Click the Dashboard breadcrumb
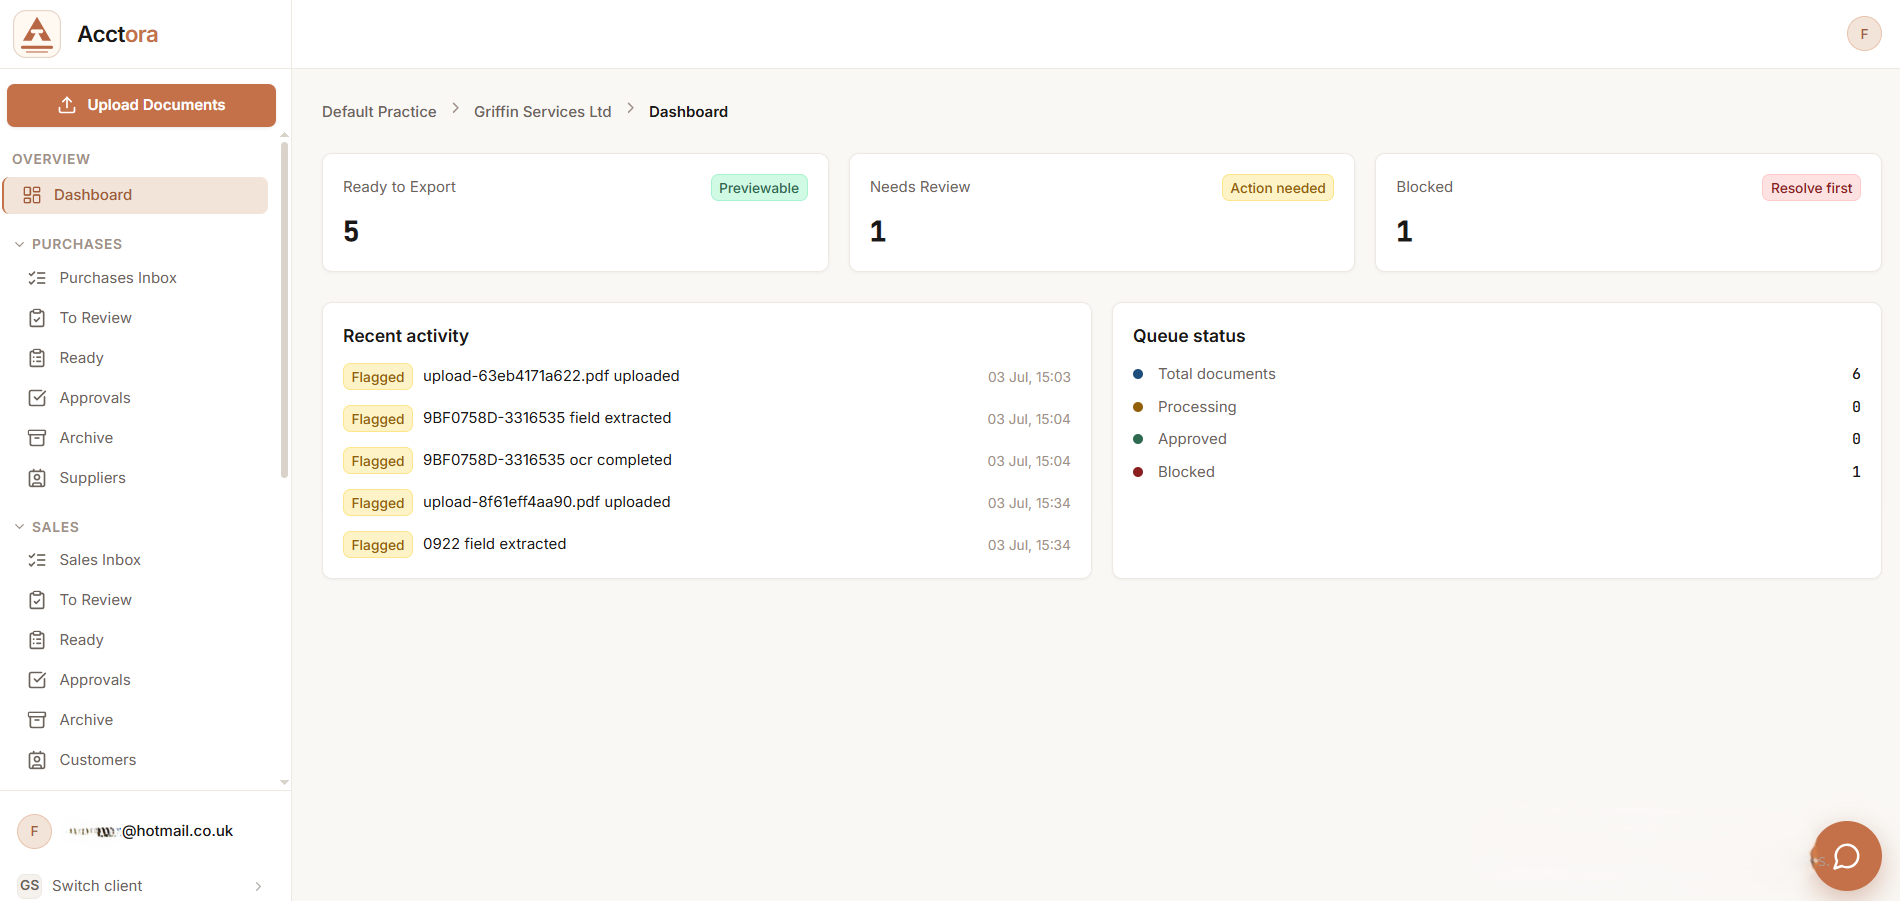The image size is (1900, 901). click(x=688, y=112)
